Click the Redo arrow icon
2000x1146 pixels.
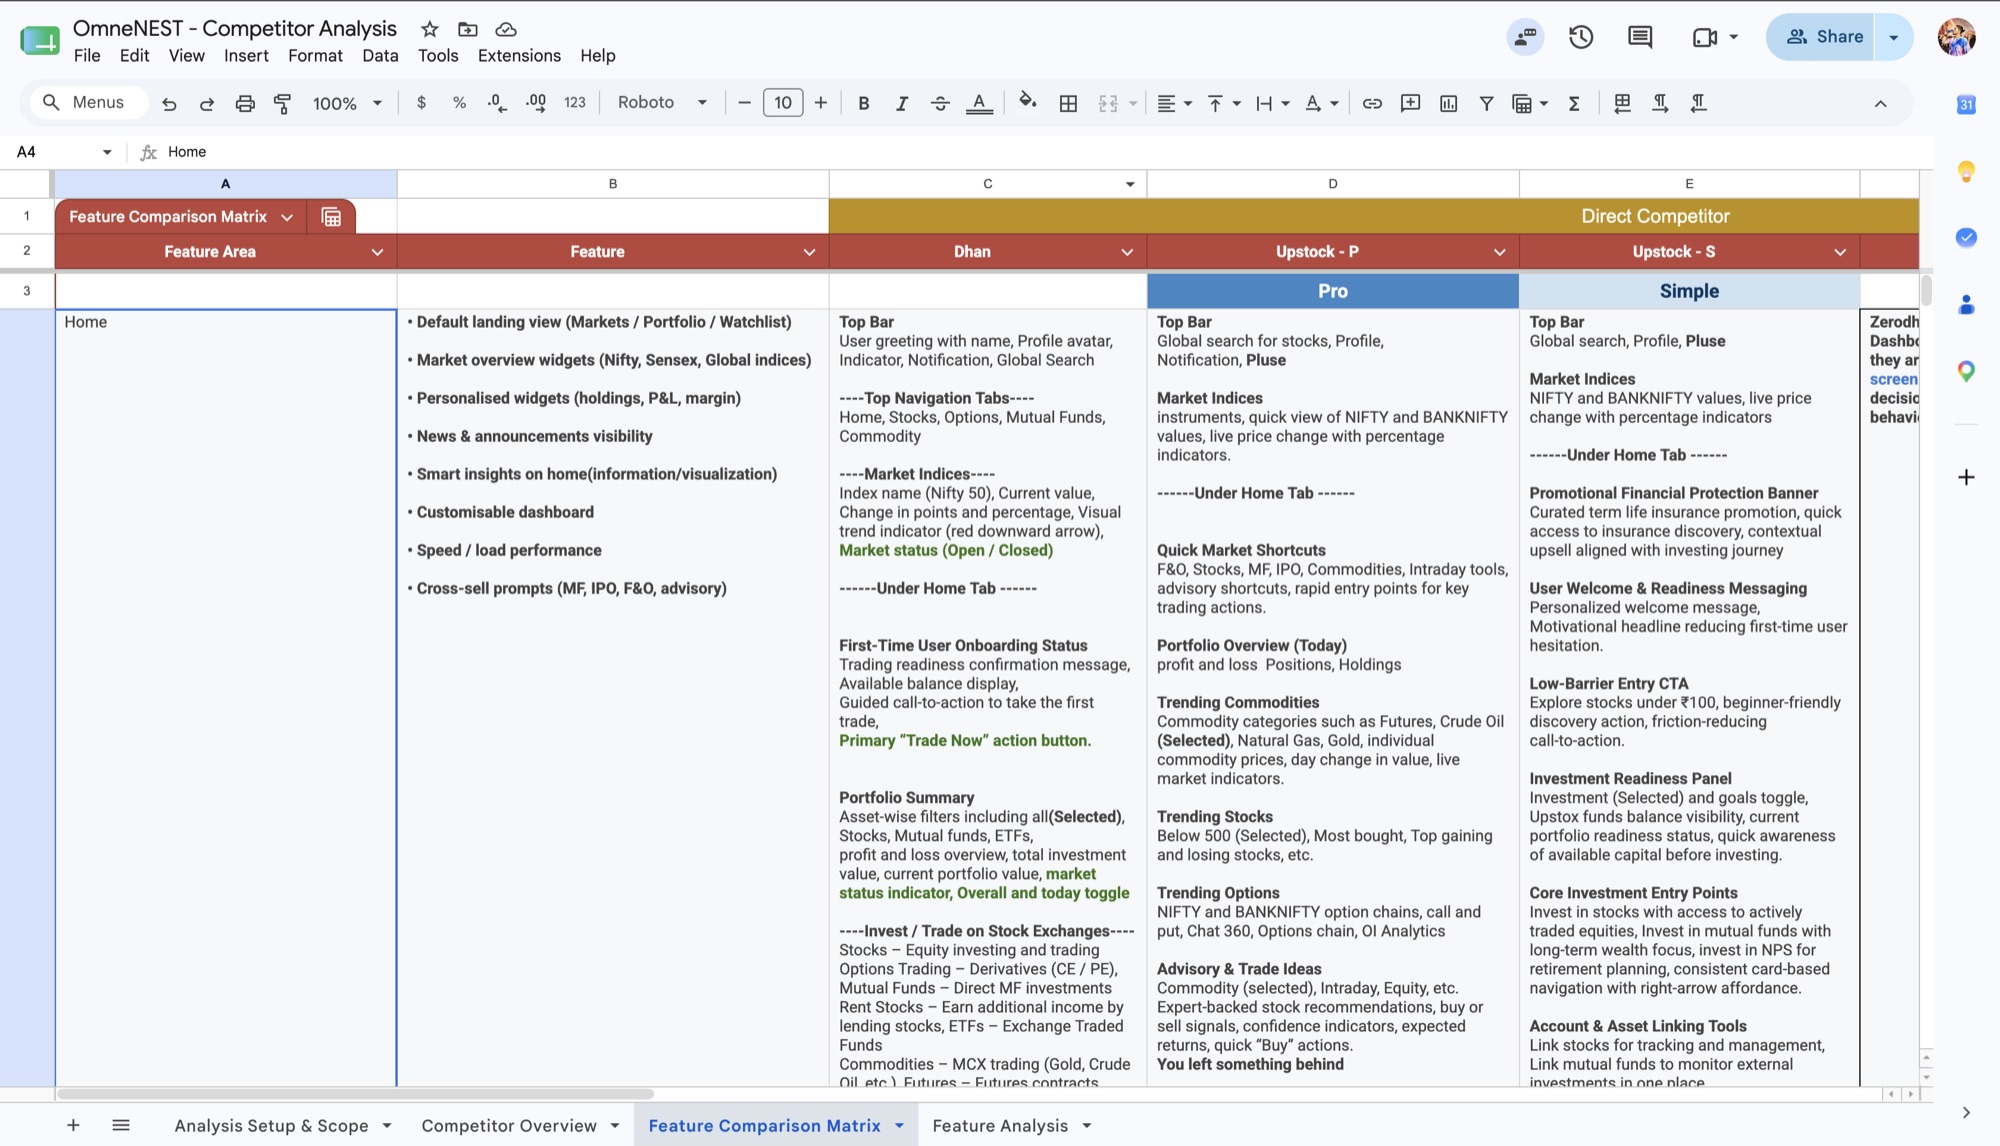click(x=207, y=103)
